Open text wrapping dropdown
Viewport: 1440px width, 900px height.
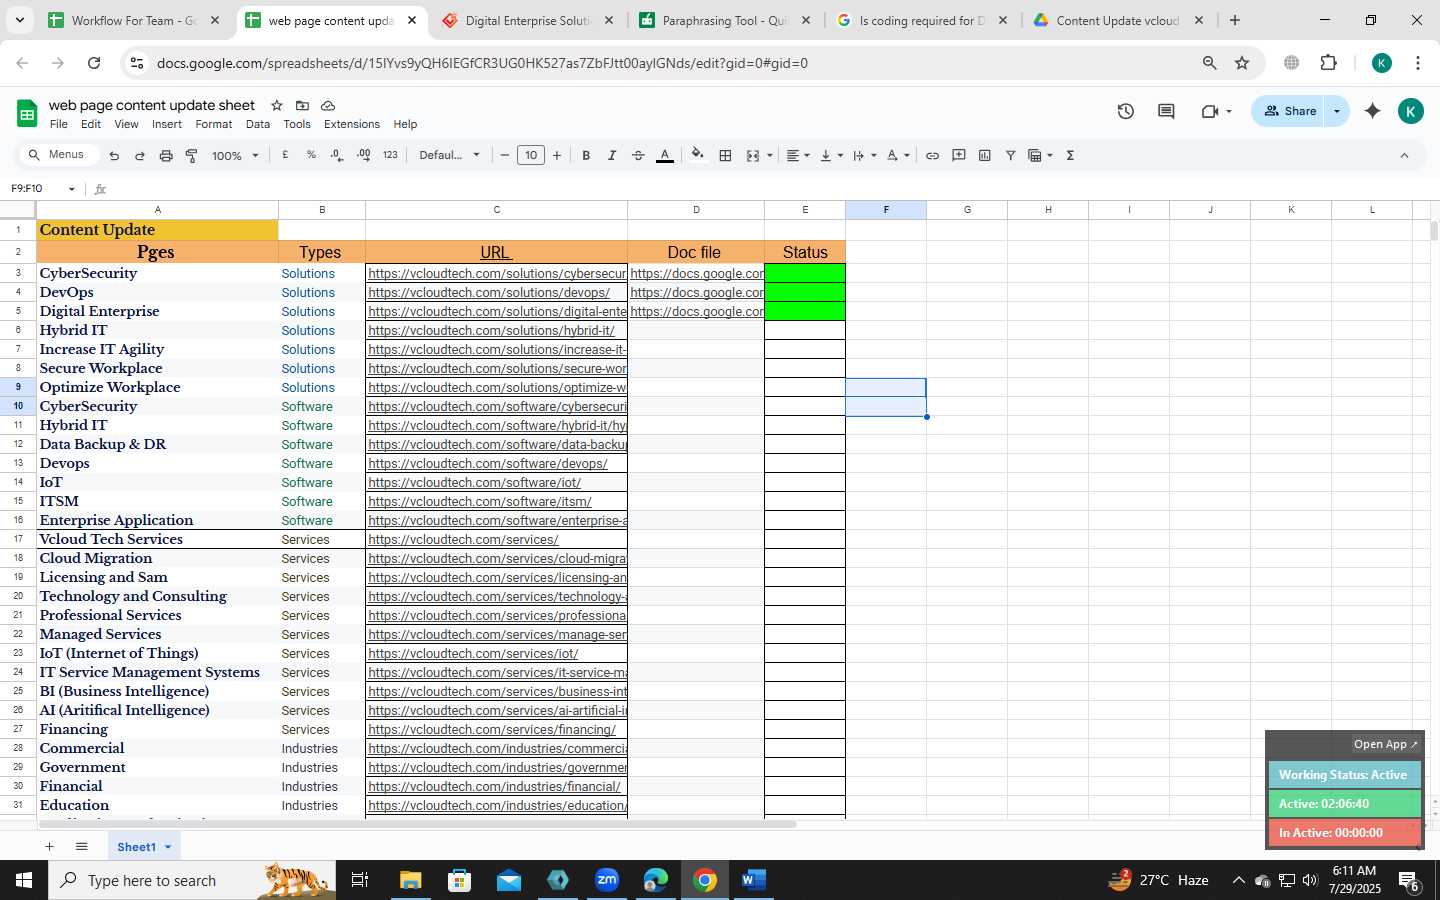point(865,155)
